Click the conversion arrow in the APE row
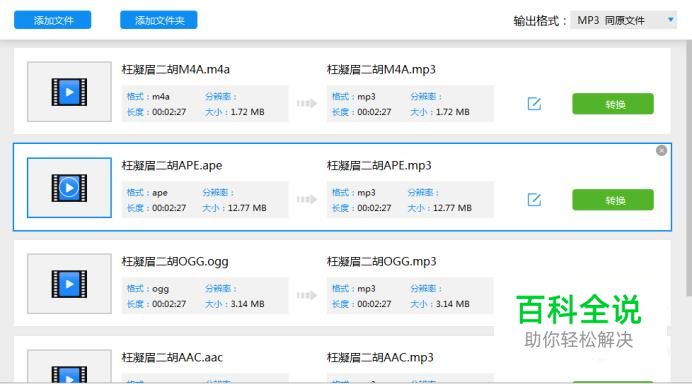Image resolution: width=692 pixels, height=384 pixels. (307, 200)
